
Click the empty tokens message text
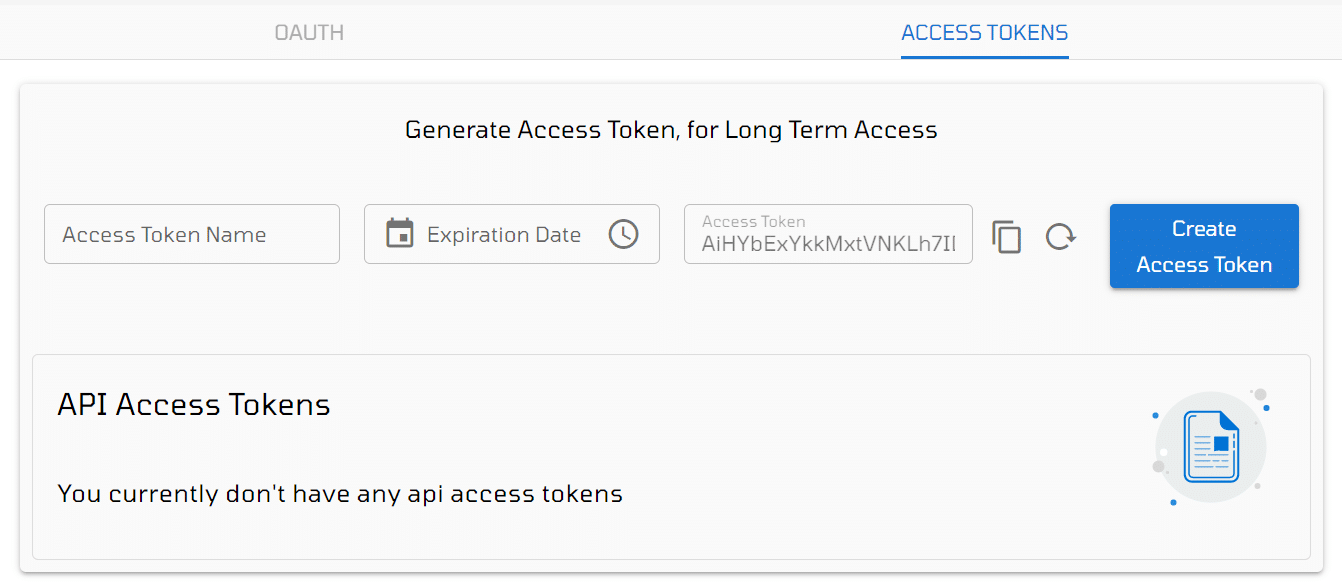pyautogui.click(x=340, y=493)
